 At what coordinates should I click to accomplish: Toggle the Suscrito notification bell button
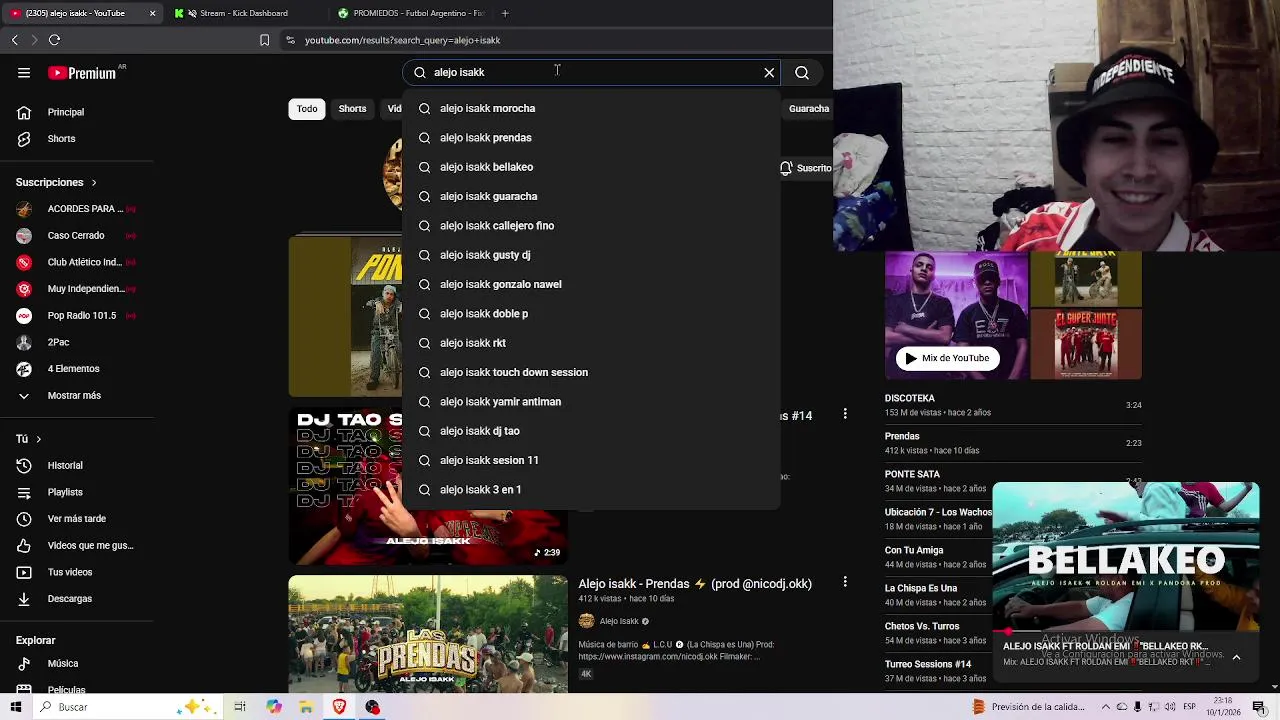pyautogui.click(x=806, y=168)
